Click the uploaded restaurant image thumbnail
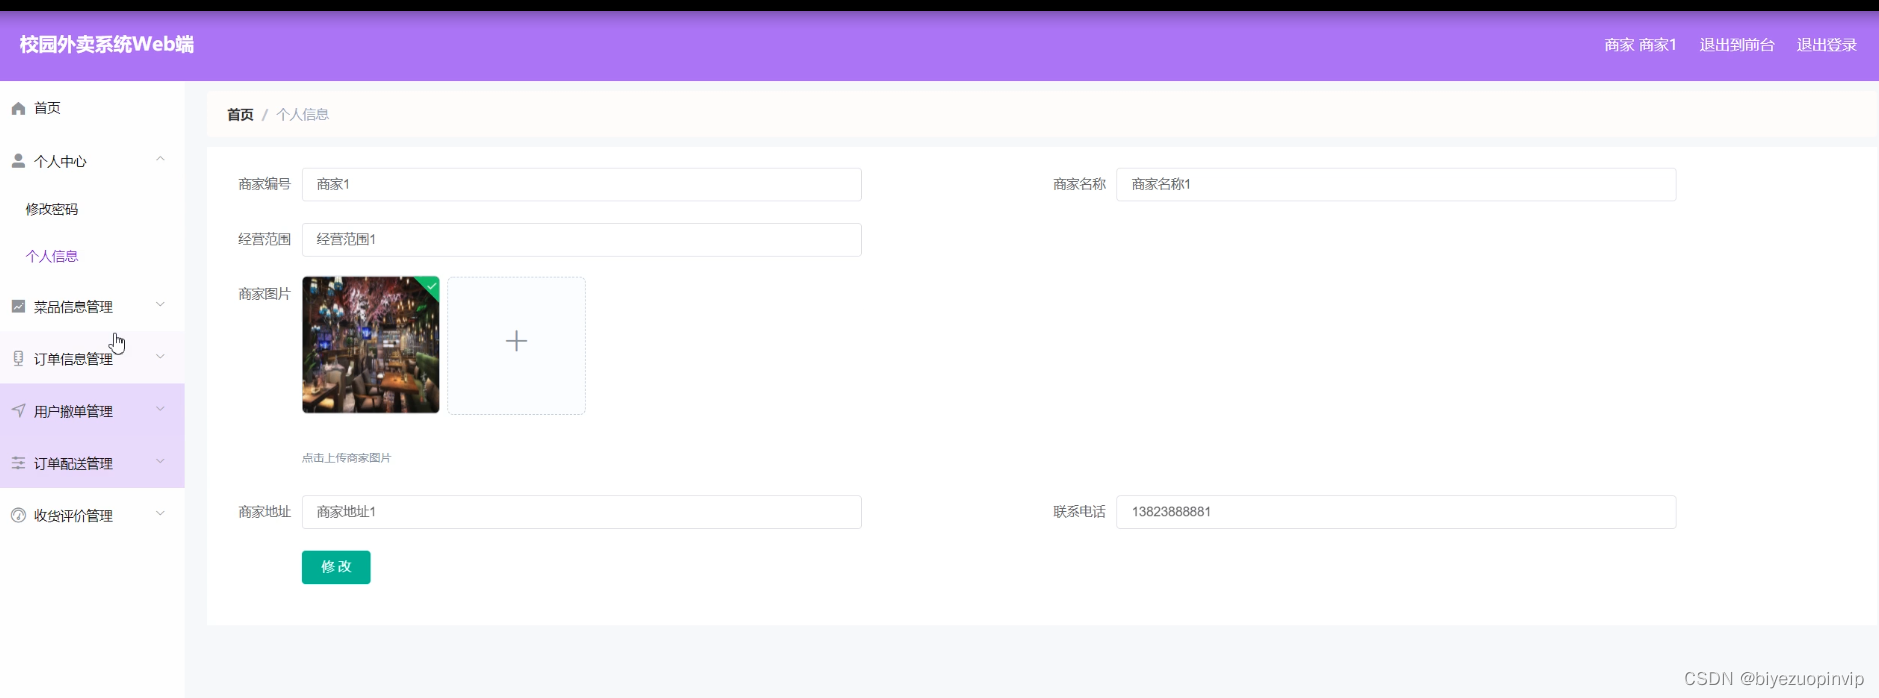This screenshot has height=698, width=1879. pos(371,345)
